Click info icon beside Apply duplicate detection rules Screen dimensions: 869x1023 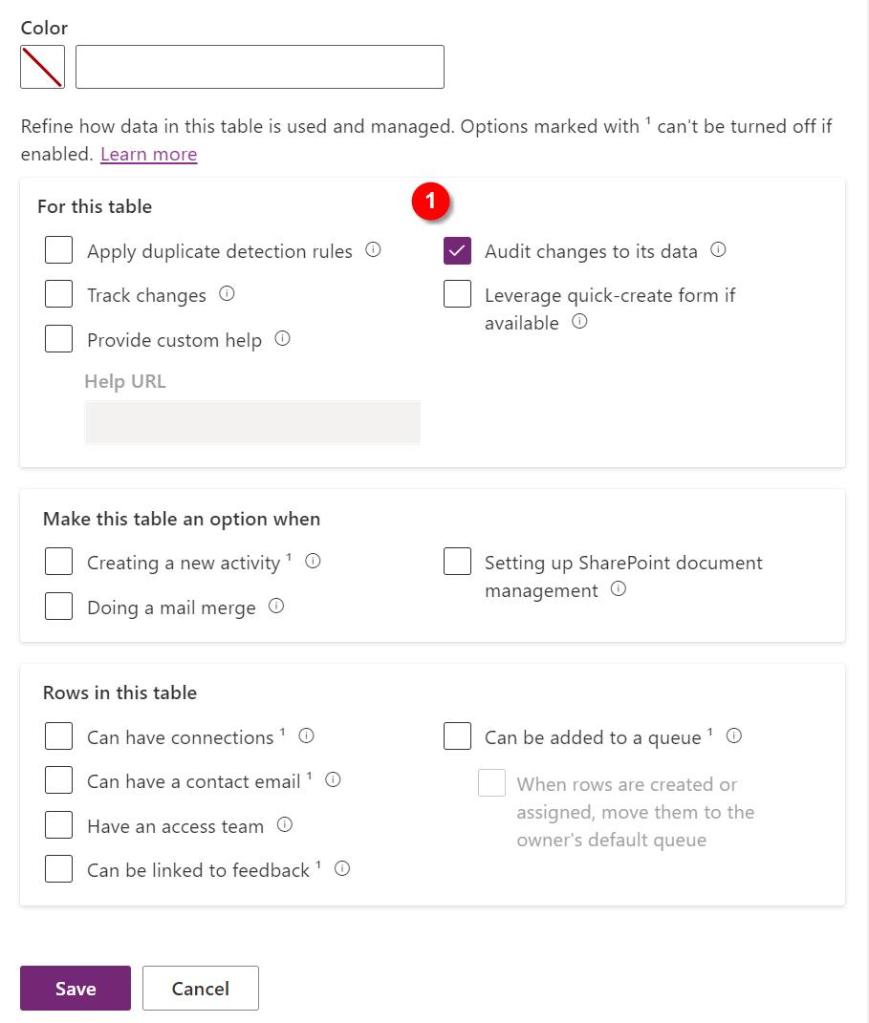(373, 251)
